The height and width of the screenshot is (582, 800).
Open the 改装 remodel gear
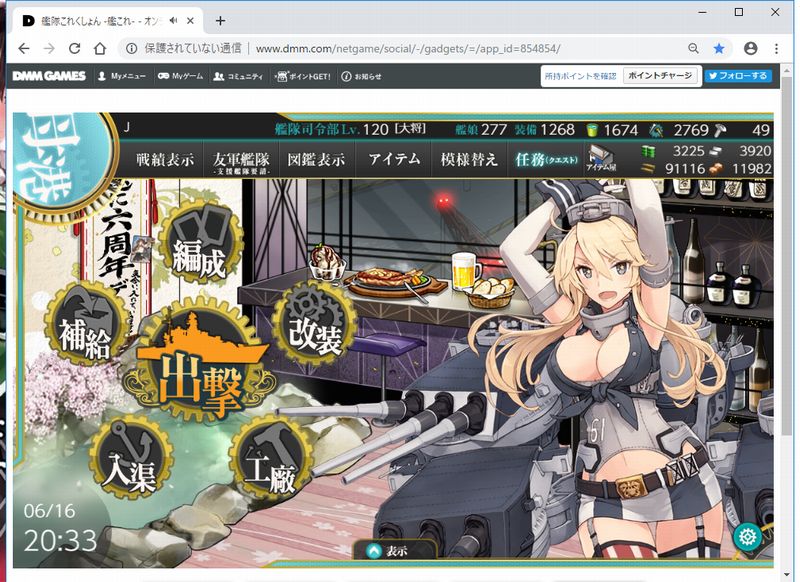click(315, 323)
